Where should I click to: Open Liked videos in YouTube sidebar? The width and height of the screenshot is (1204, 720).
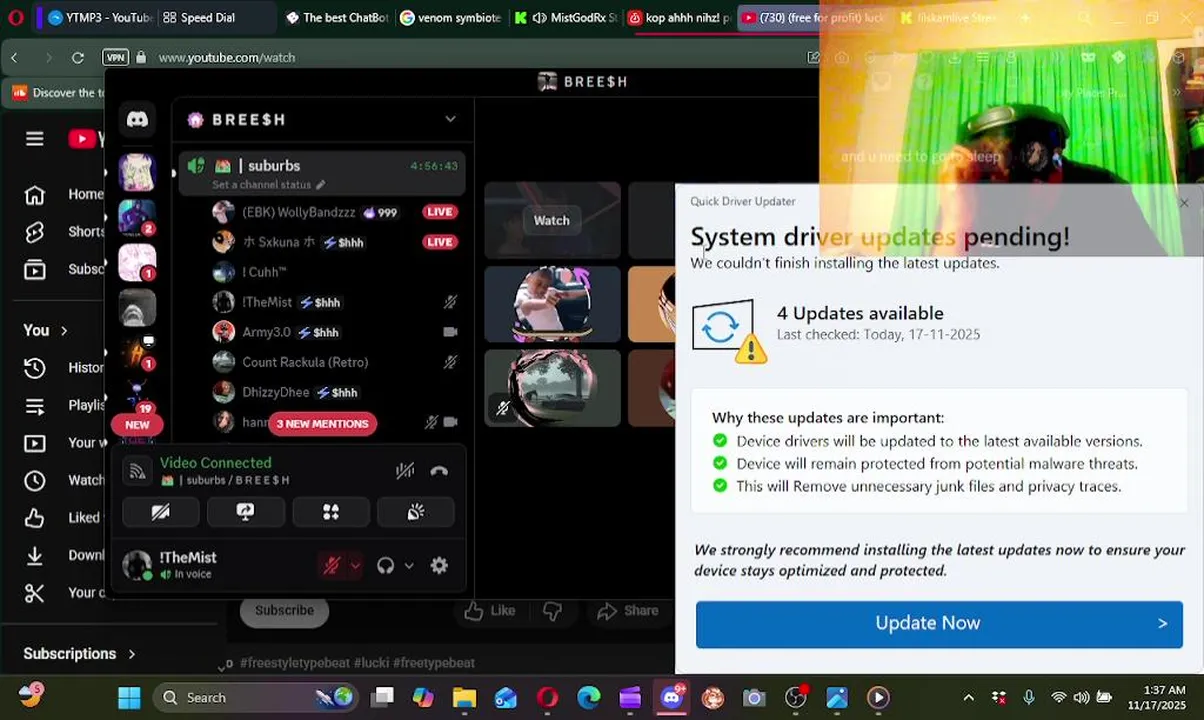pyautogui.click(x=64, y=517)
